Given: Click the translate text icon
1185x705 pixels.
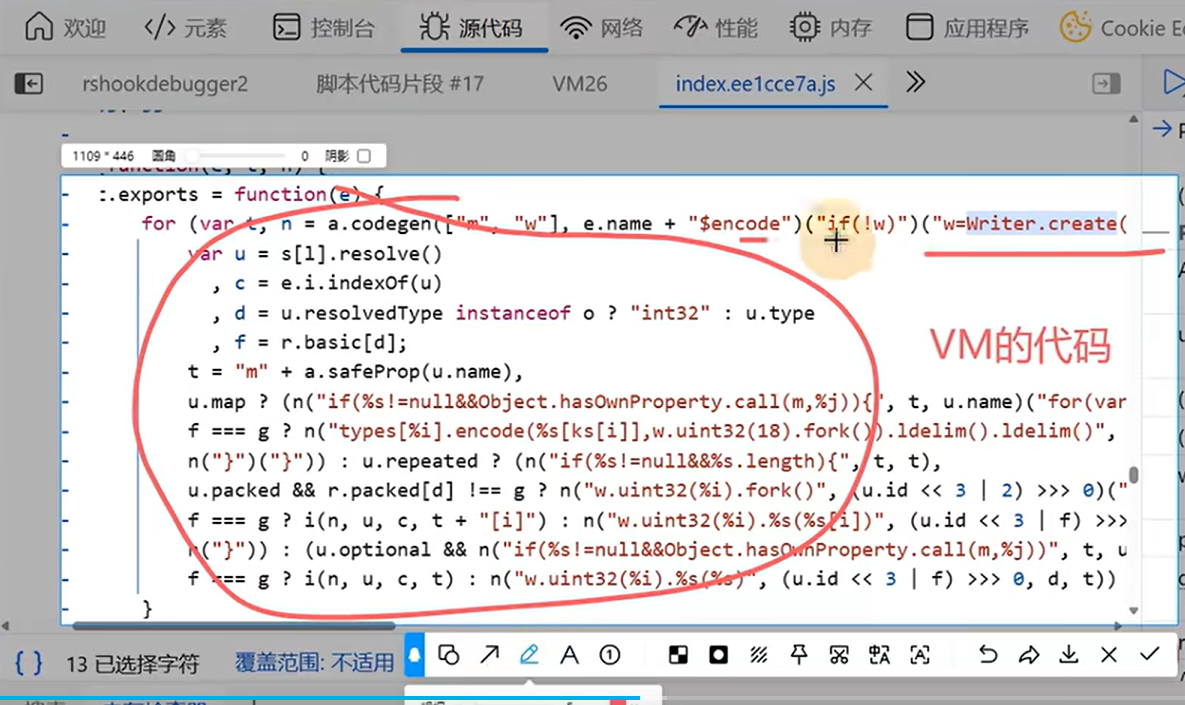Looking at the screenshot, I should coord(879,654).
